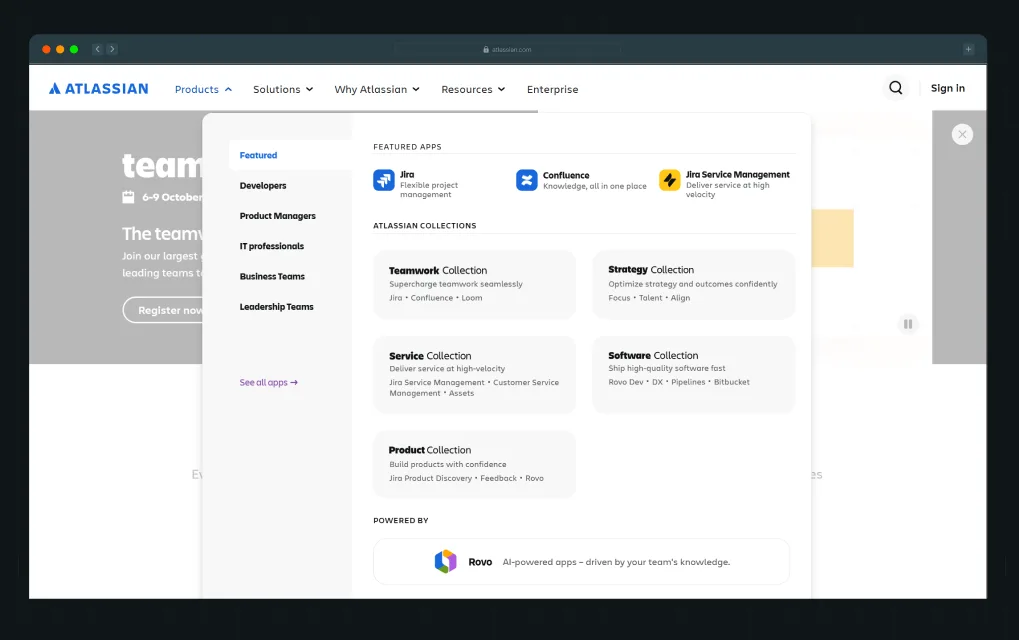Click the Jira app icon
Screen dimensions: 1019x640
(x=383, y=180)
